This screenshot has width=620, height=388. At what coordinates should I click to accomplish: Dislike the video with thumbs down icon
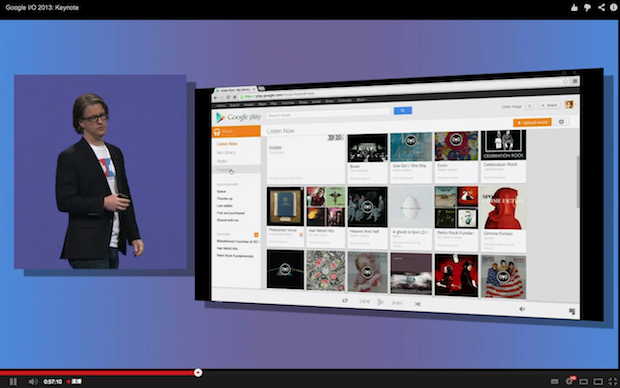tap(587, 7)
